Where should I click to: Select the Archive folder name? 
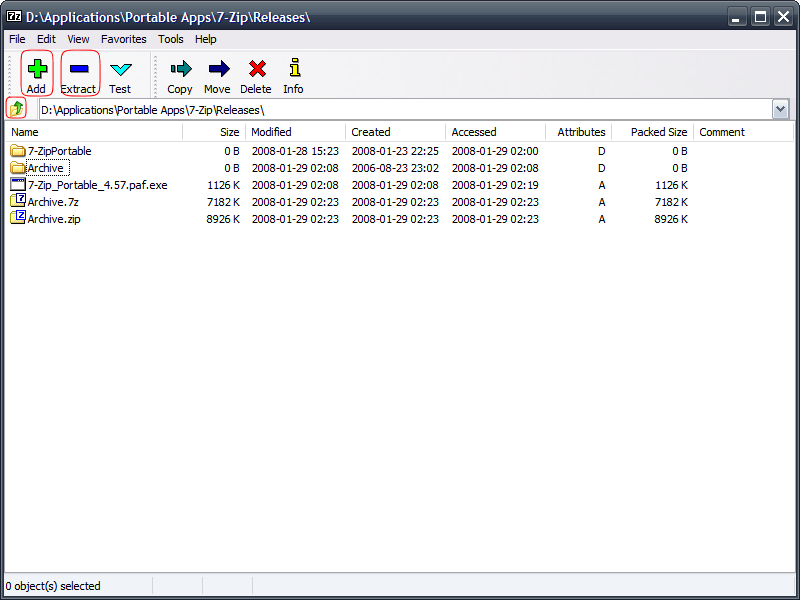(x=46, y=168)
